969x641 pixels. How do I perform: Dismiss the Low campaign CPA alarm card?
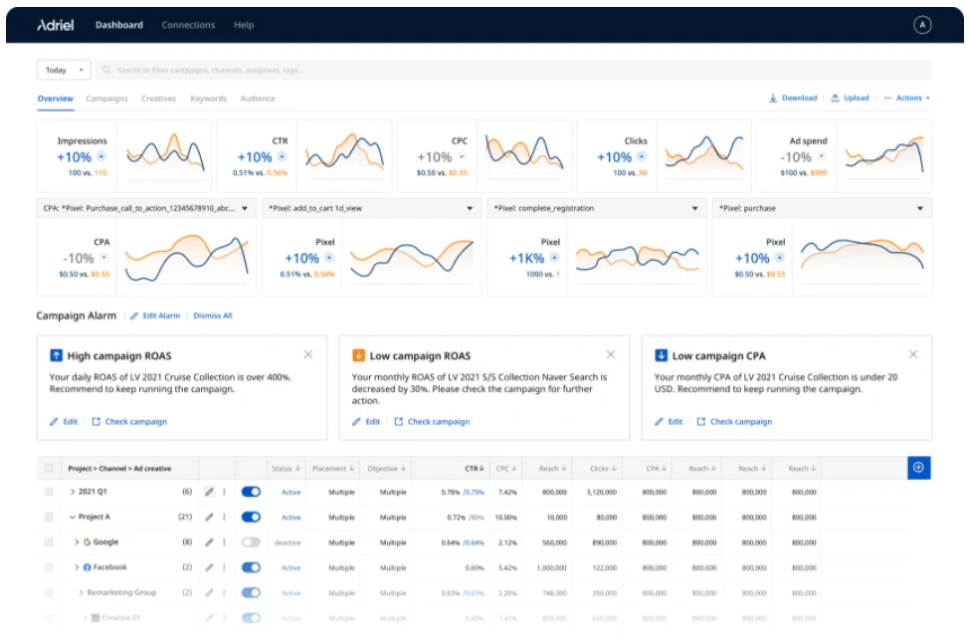912,355
